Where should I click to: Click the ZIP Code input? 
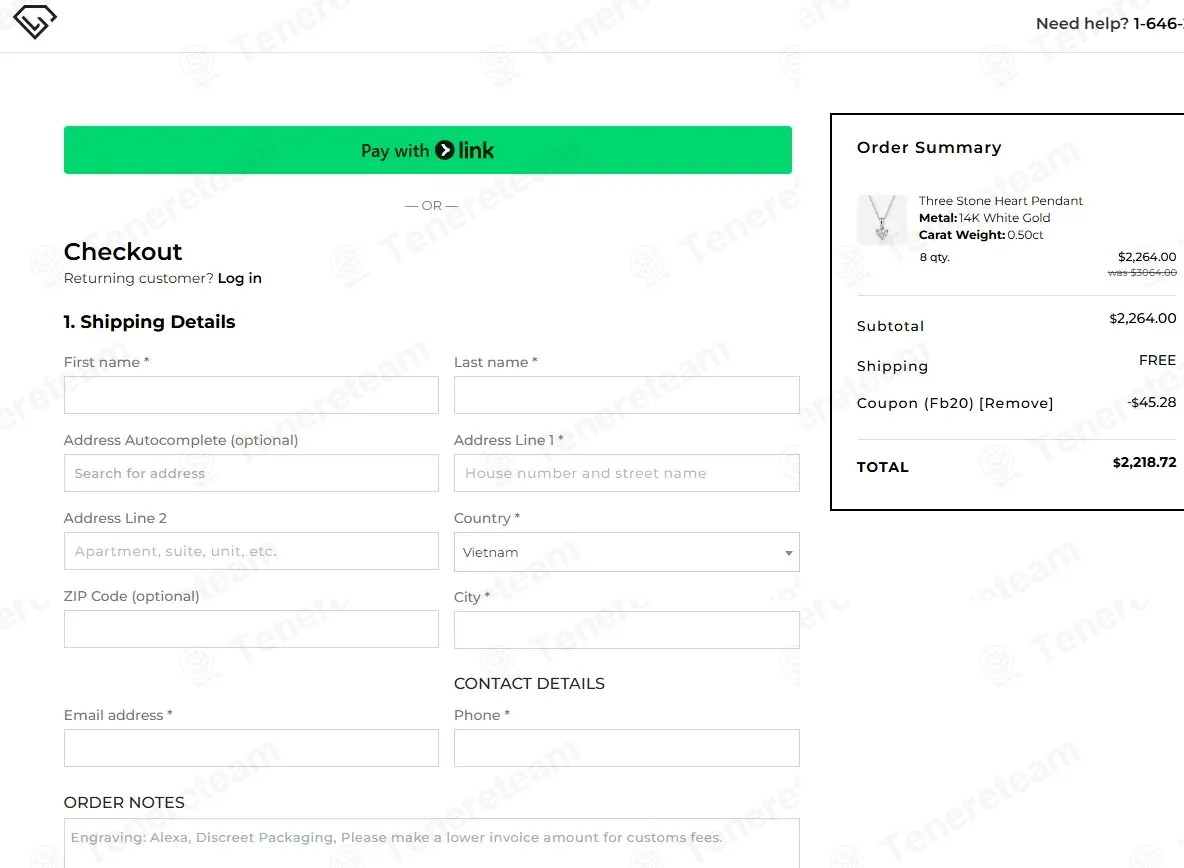click(x=251, y=629)
